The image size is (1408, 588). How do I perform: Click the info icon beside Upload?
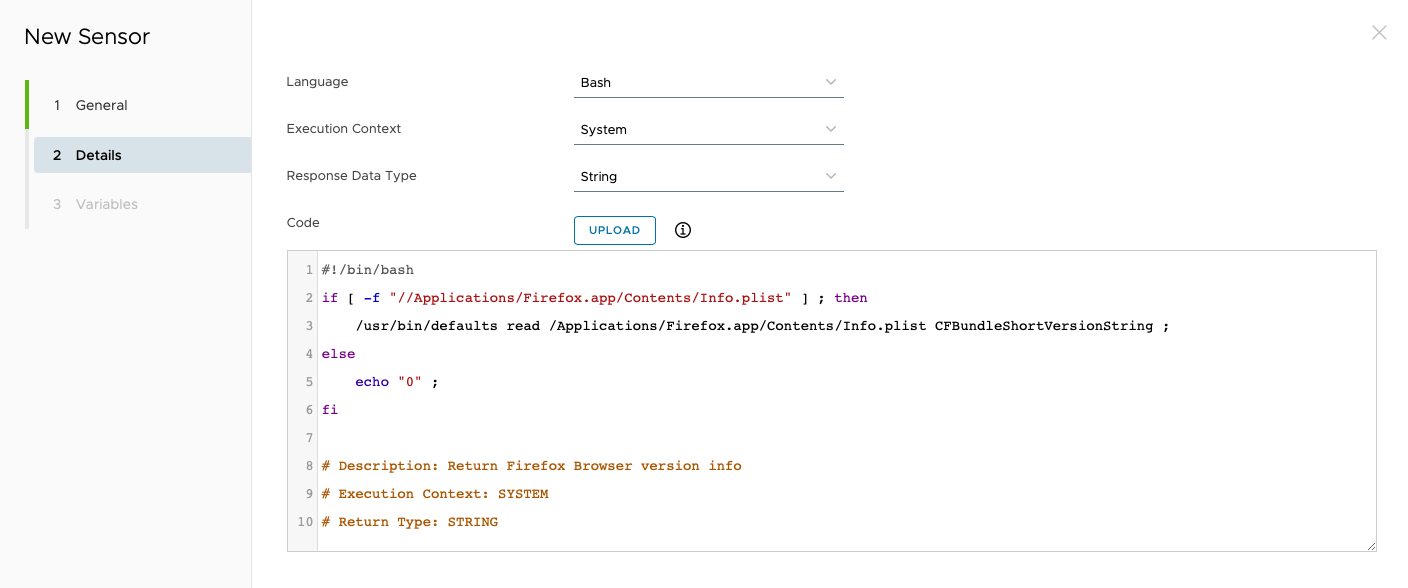coord(683,230)
